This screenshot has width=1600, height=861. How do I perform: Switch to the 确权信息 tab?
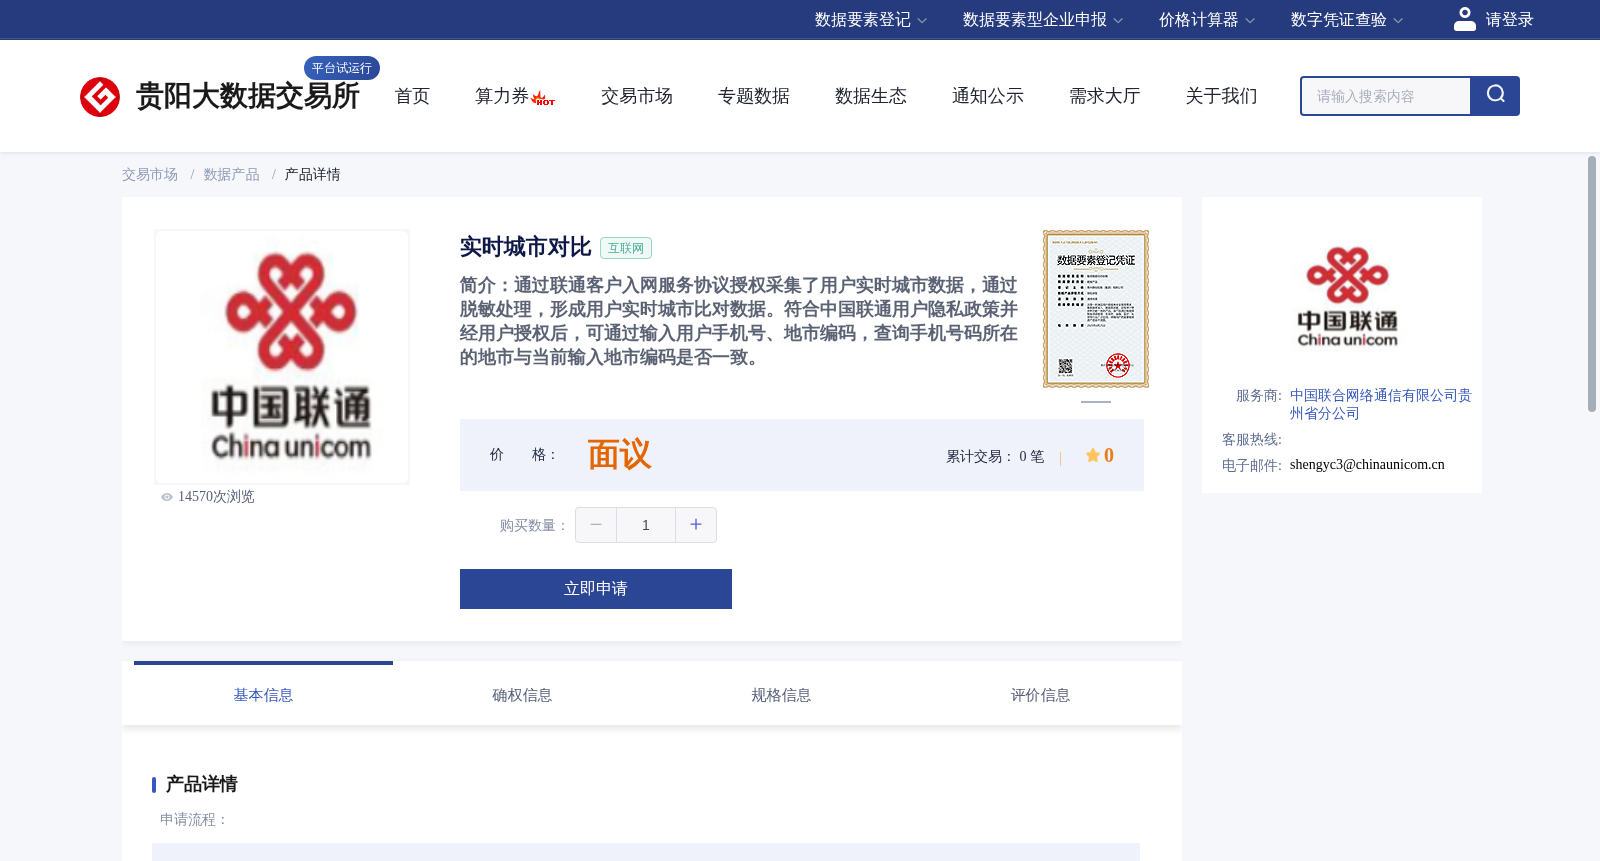[x=522, y=695]
